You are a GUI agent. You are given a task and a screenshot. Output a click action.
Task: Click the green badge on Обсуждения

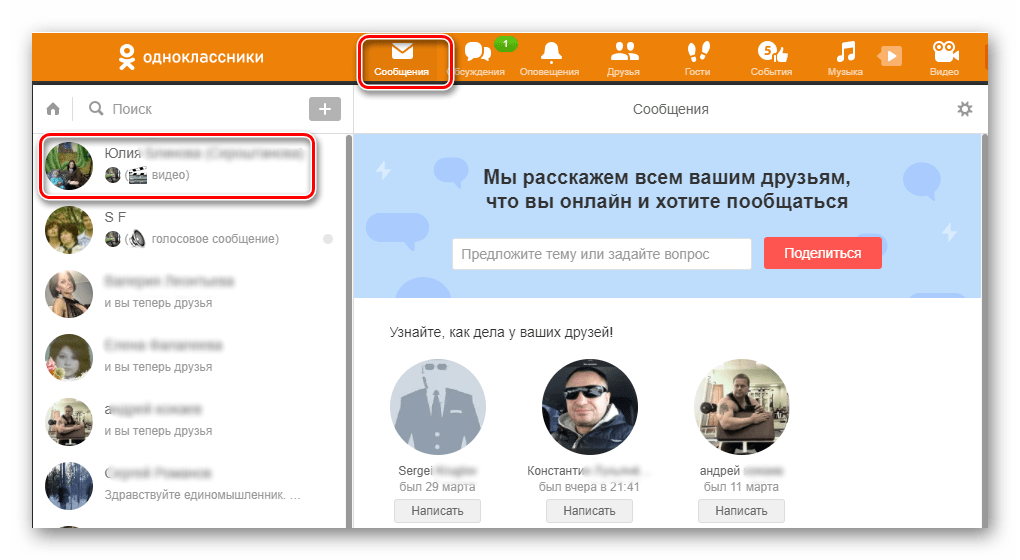coord(505,44)
